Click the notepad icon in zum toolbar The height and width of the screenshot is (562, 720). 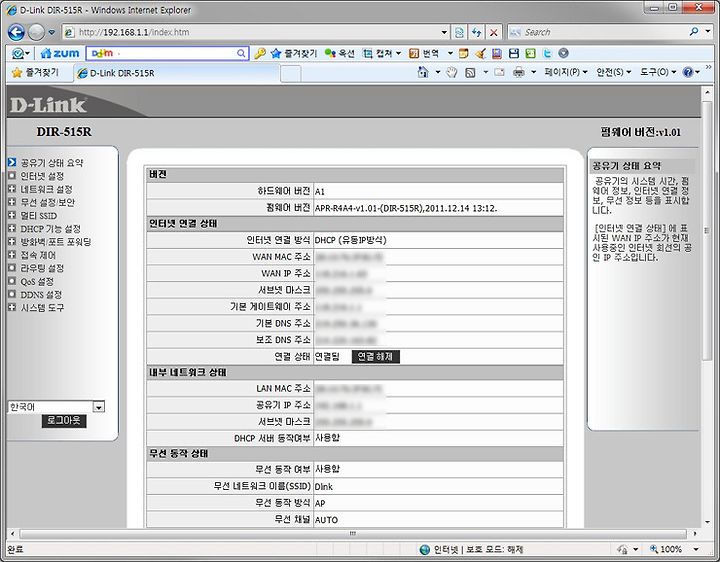[464, 53]
